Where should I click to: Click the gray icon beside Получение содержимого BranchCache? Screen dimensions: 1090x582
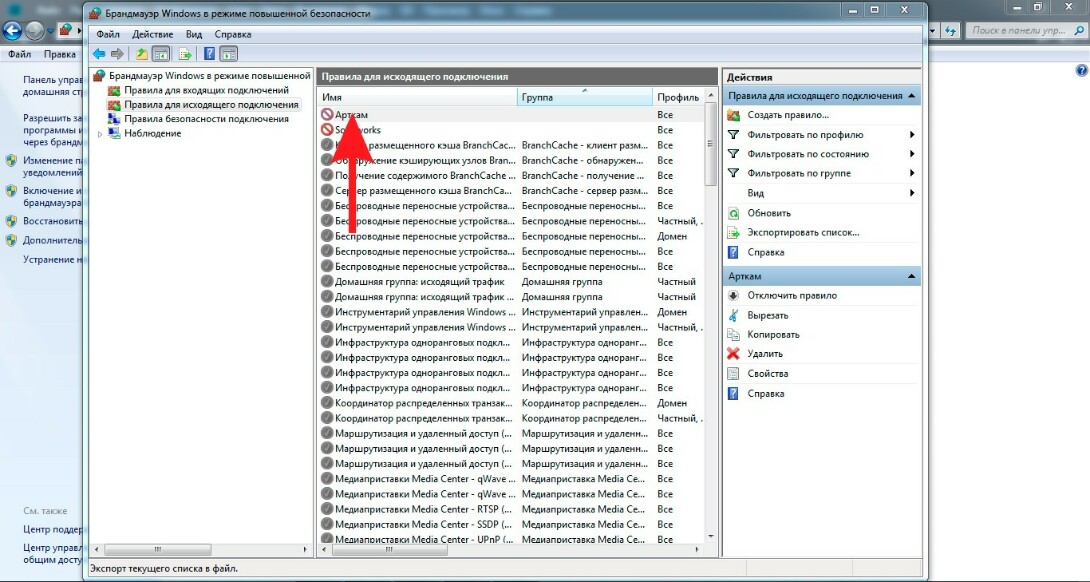tap(327, 175)
